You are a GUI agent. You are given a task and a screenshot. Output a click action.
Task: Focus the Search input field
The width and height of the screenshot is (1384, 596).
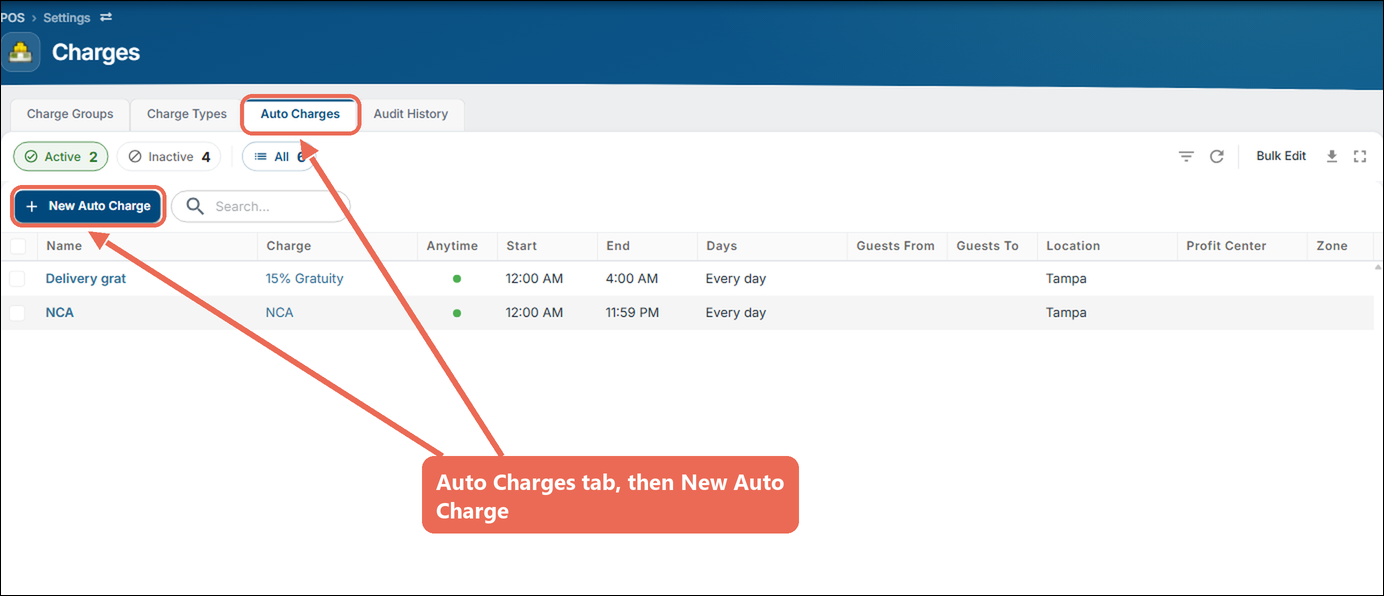click(x=261, y=206)
